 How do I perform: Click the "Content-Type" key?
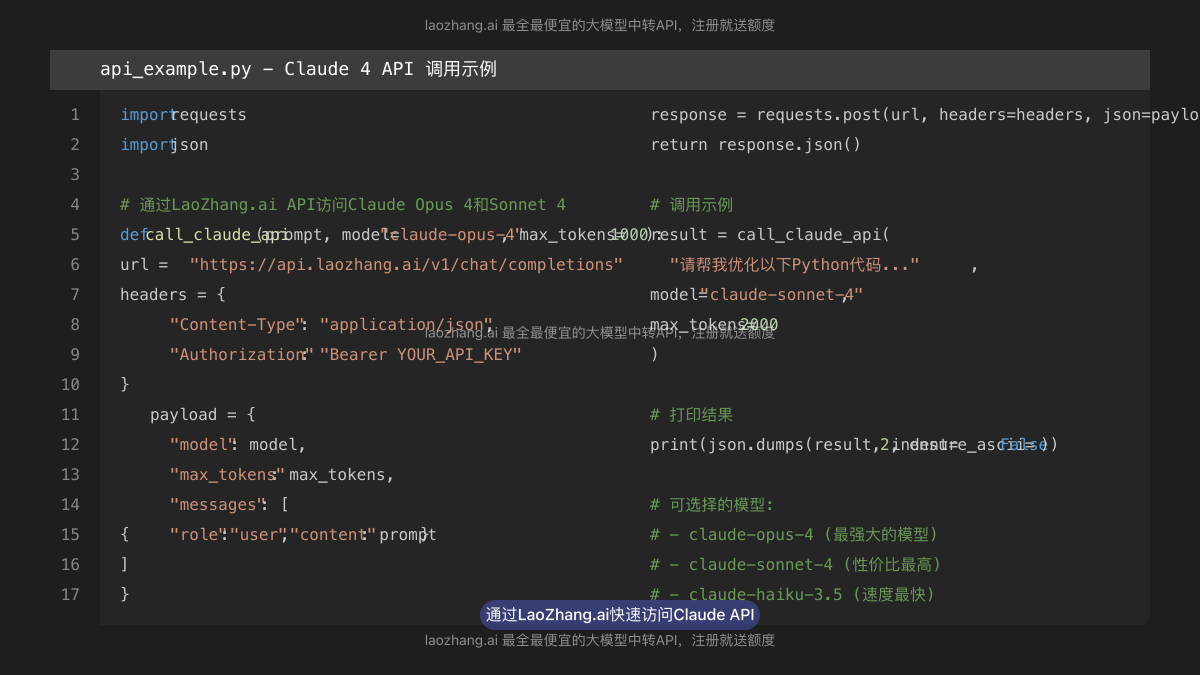(x=236, y=325)
